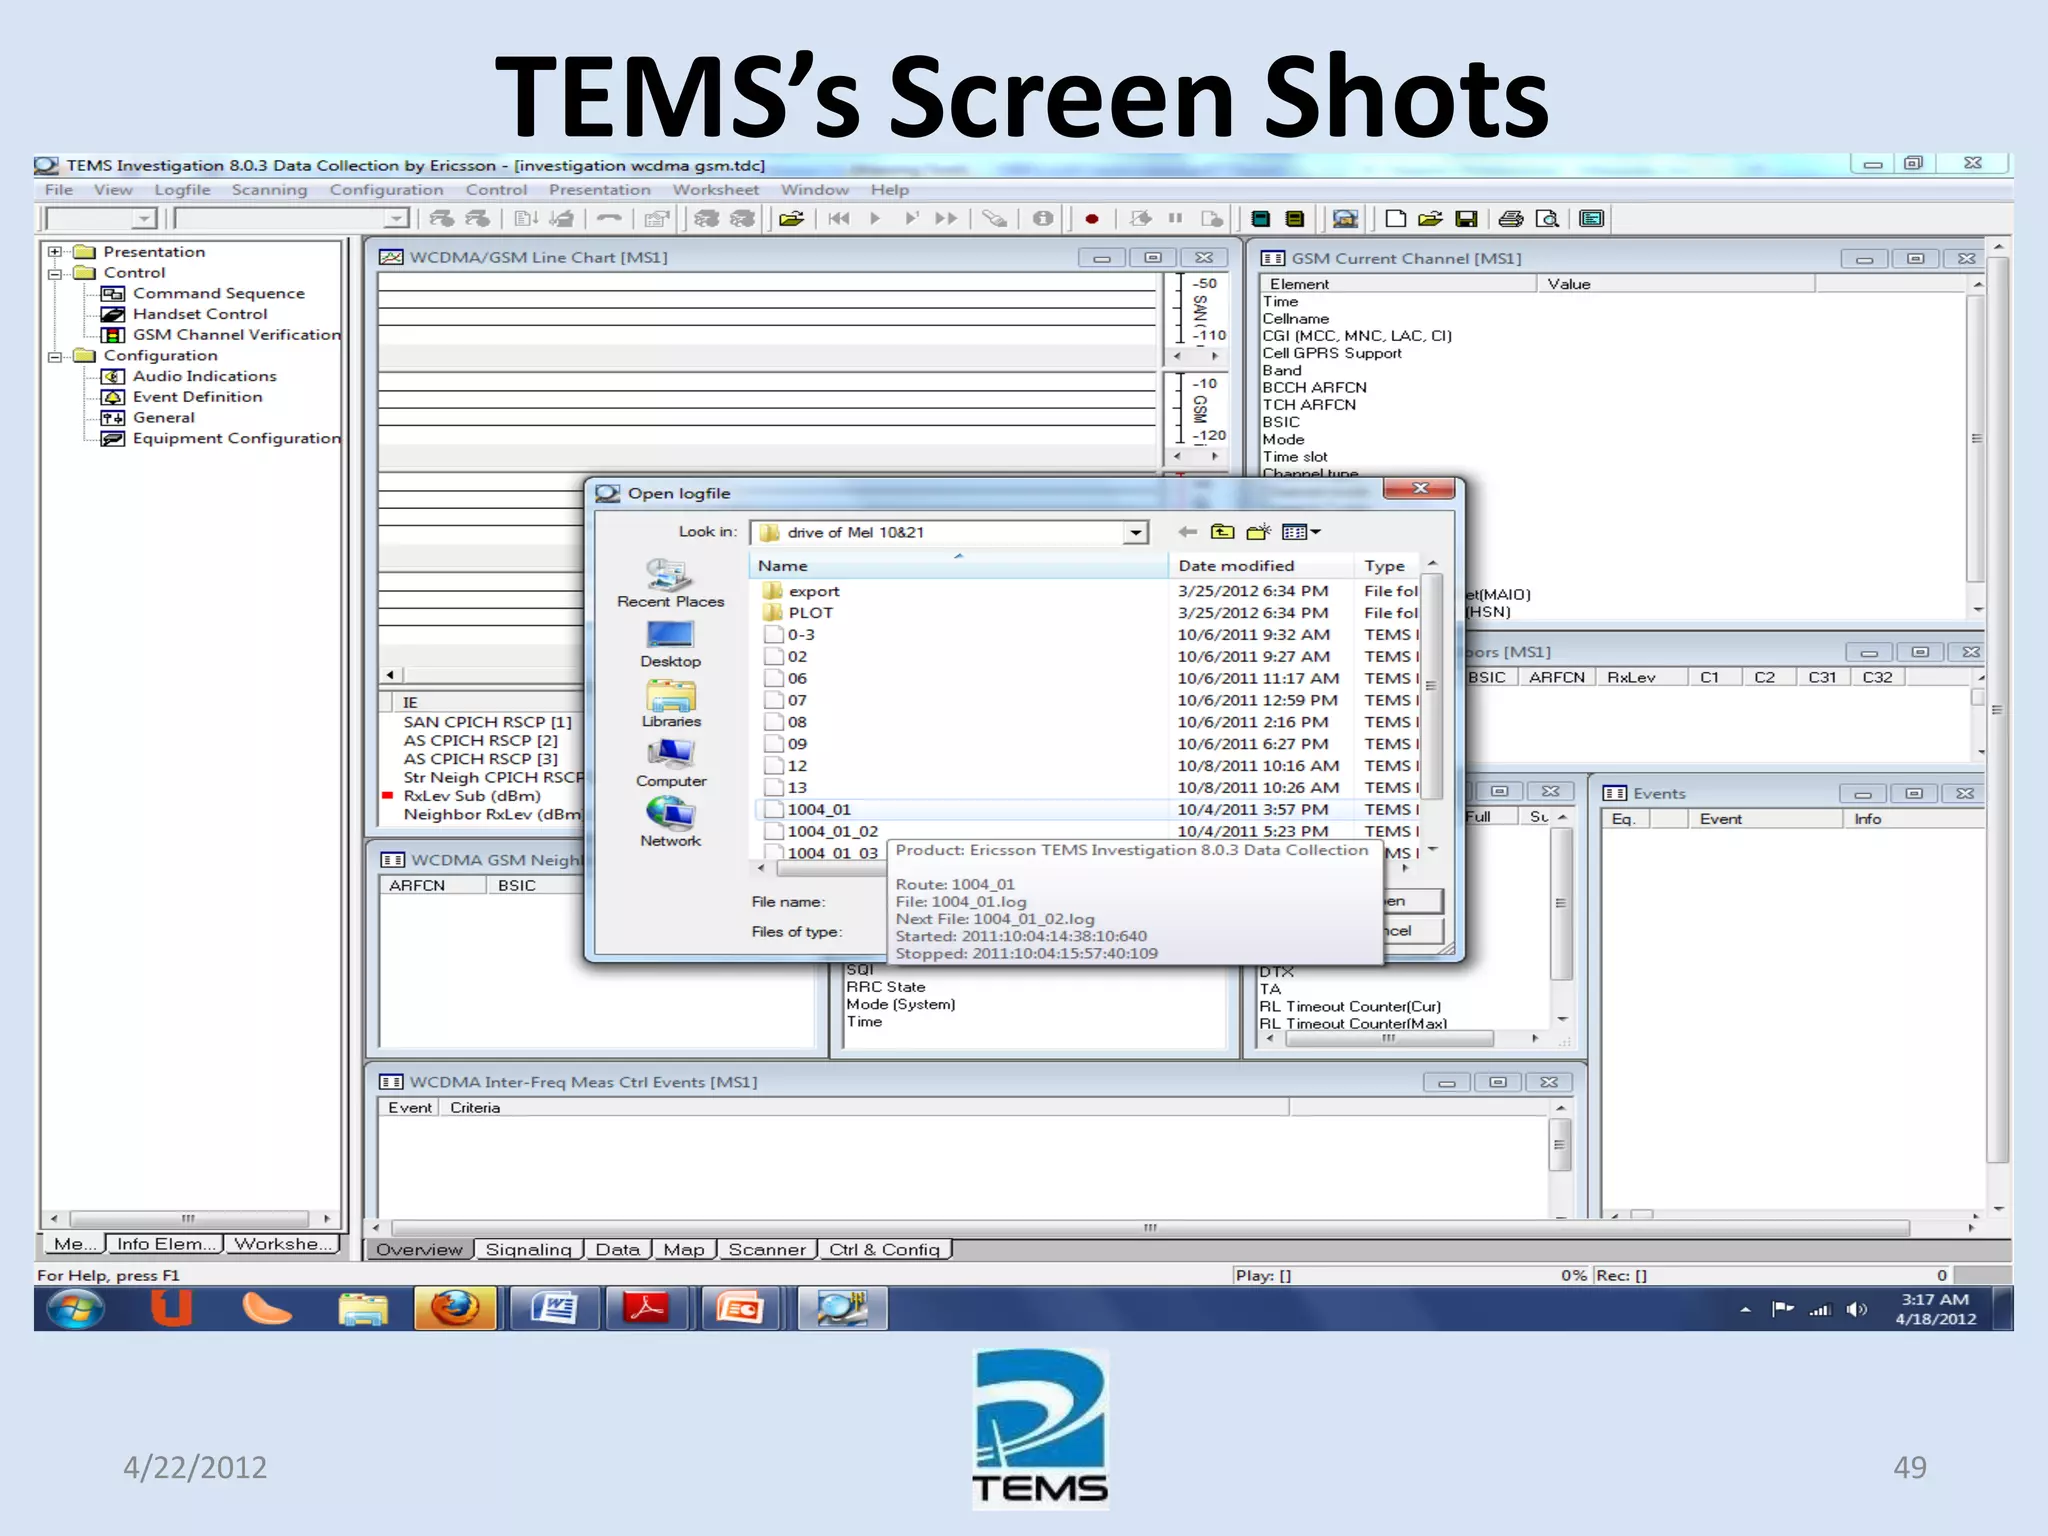Open Adobe Reader from the taskbar

click(x=646, y=1309)
